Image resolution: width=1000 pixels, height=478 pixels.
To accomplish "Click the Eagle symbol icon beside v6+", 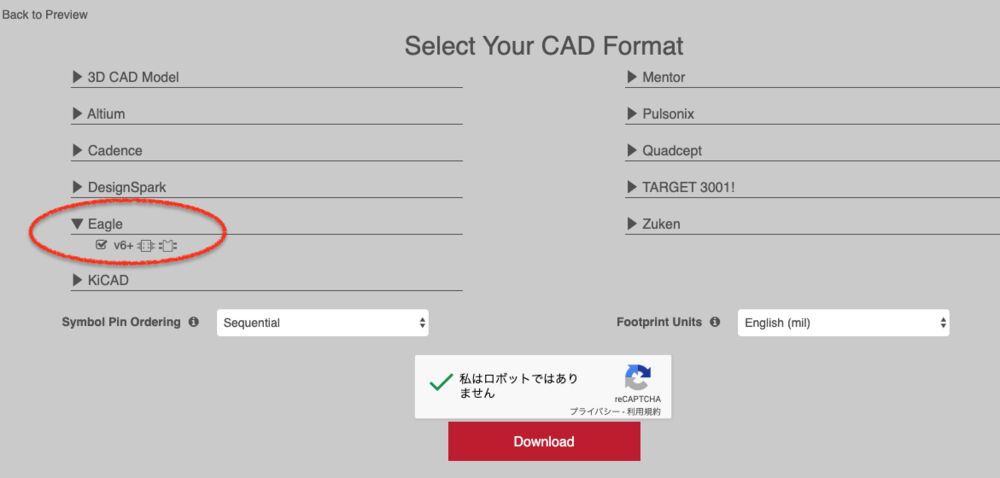I will tap(145, 245).
